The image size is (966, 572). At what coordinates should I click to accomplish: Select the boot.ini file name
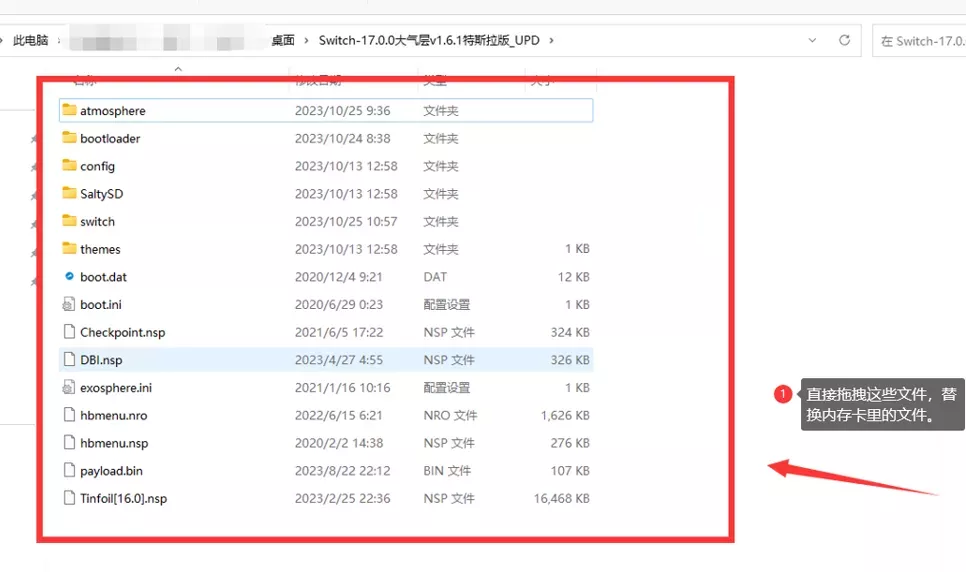(101, 305)
